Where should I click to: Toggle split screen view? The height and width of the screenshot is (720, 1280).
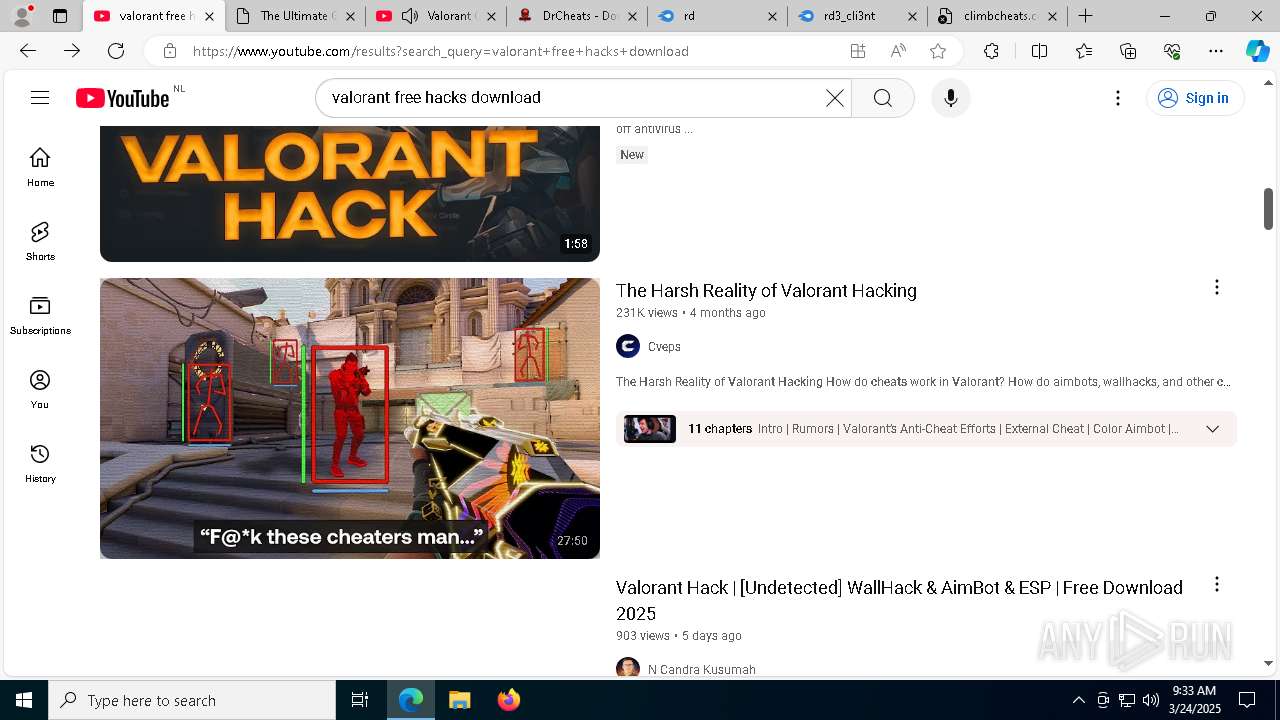click(x=1039, y=51)
